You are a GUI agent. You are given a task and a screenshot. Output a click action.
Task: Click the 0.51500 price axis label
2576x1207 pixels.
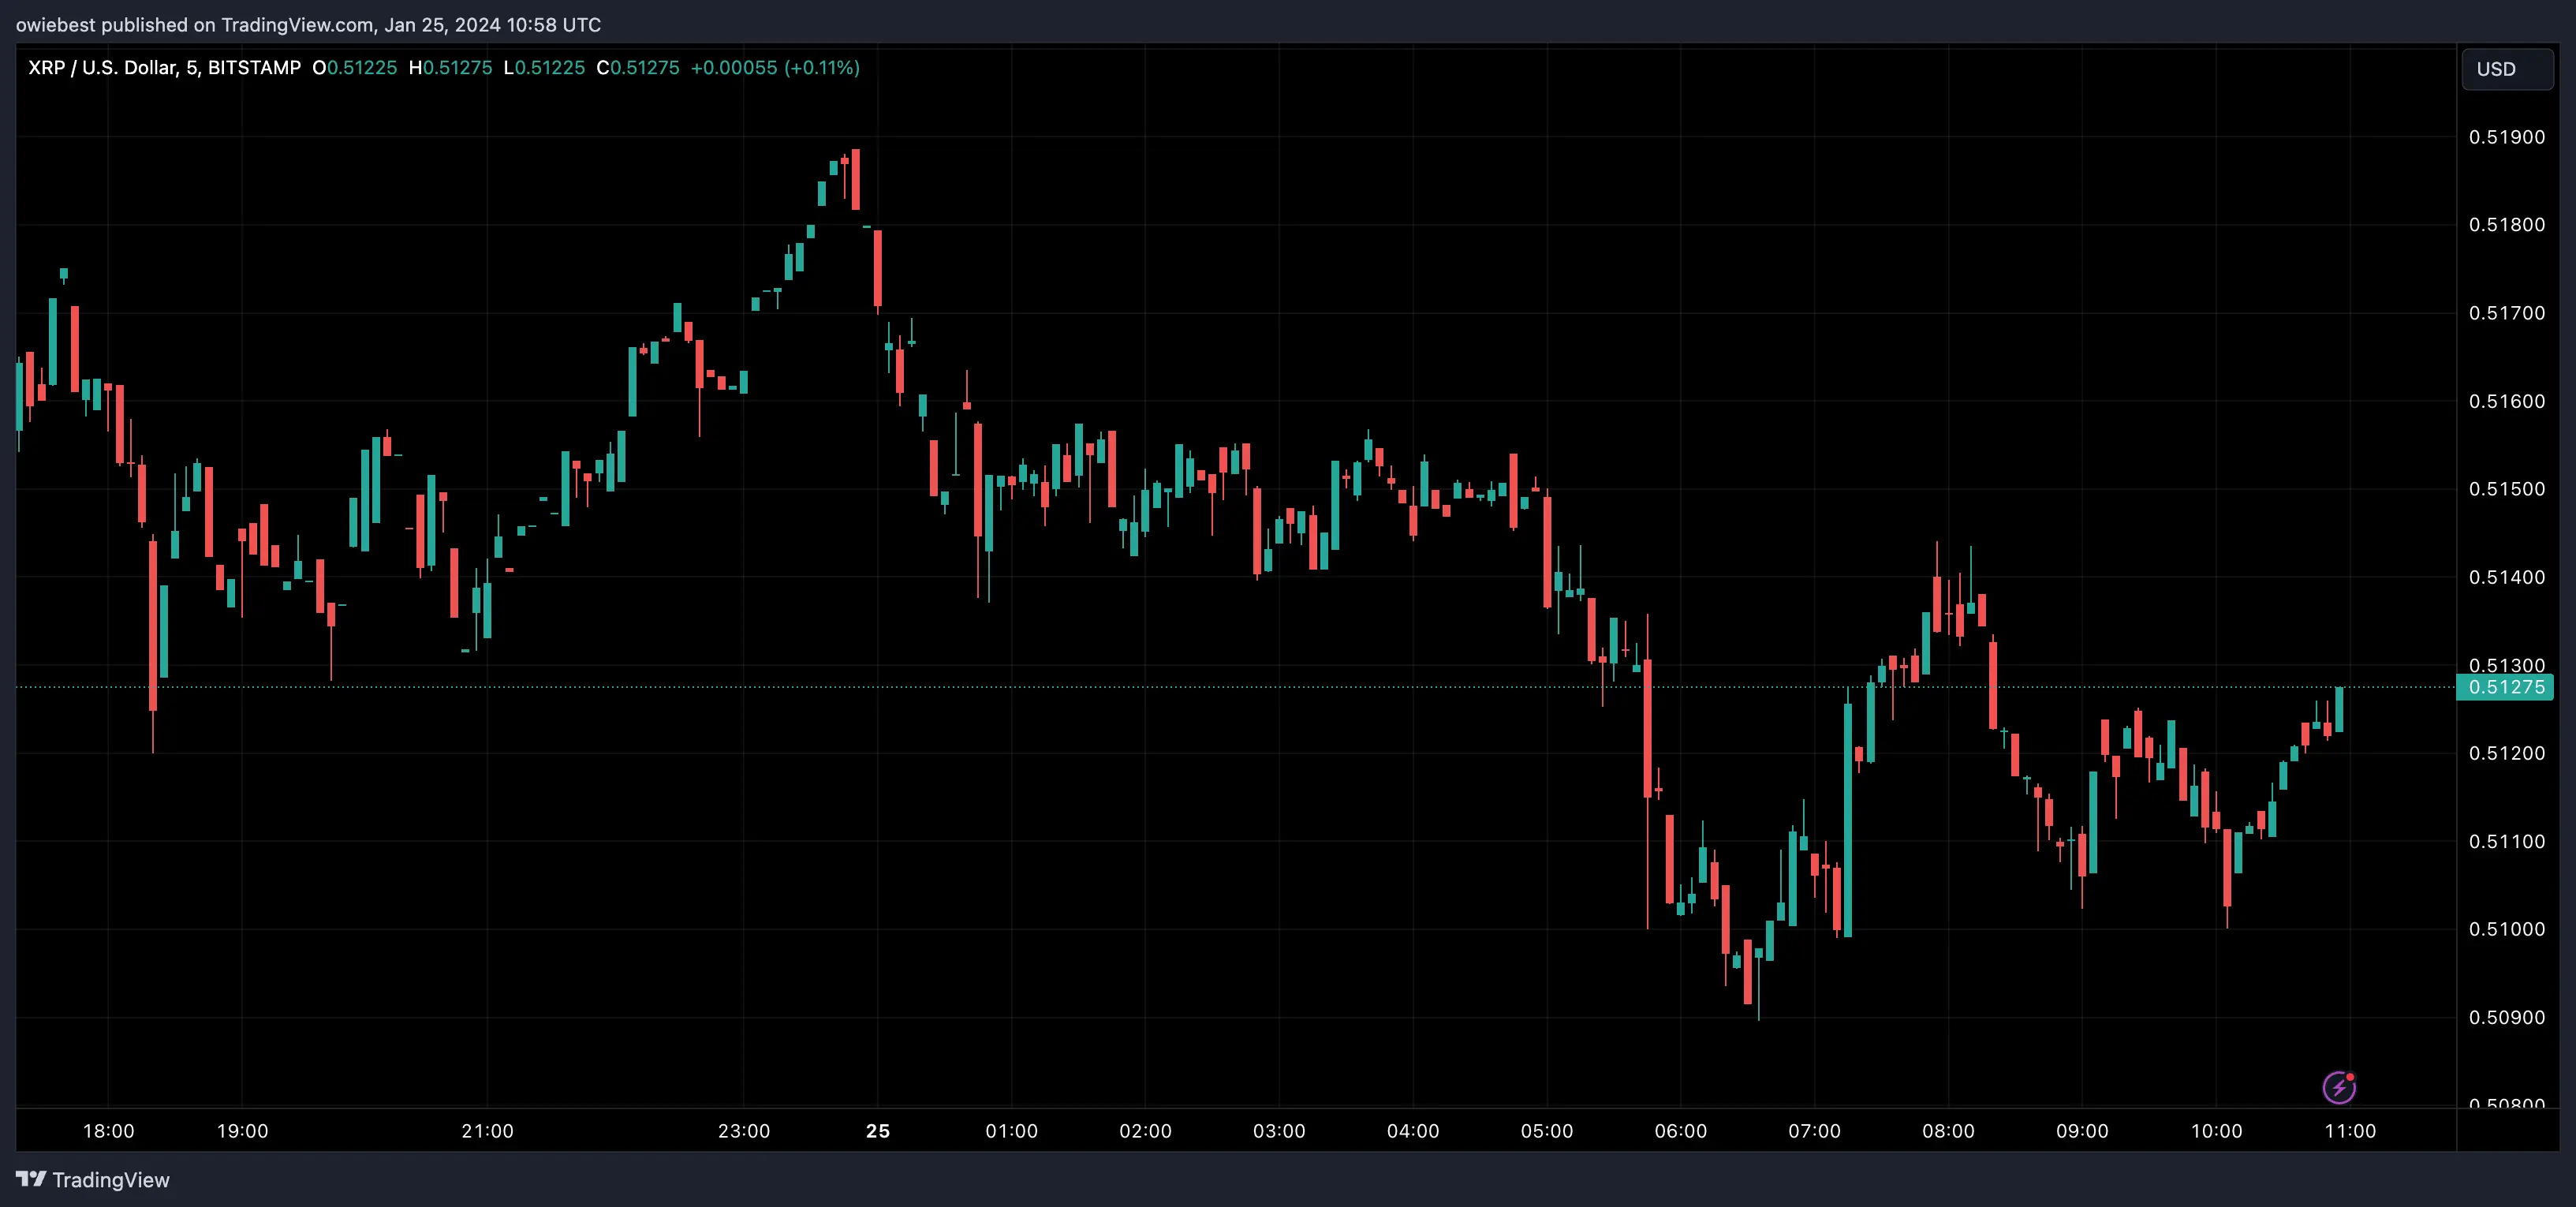pyautogui.click(x=2506, y=489)
